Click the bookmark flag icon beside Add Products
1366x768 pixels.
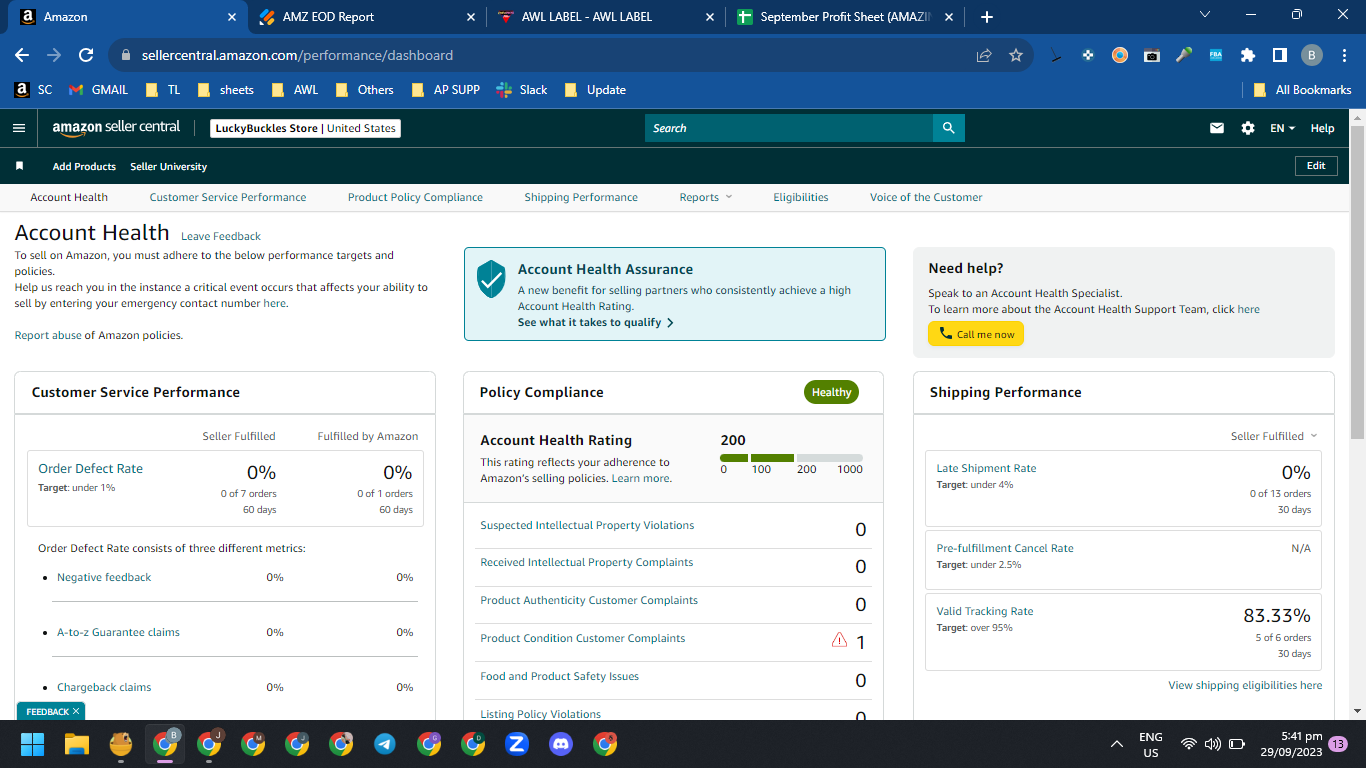pos(19,166)
